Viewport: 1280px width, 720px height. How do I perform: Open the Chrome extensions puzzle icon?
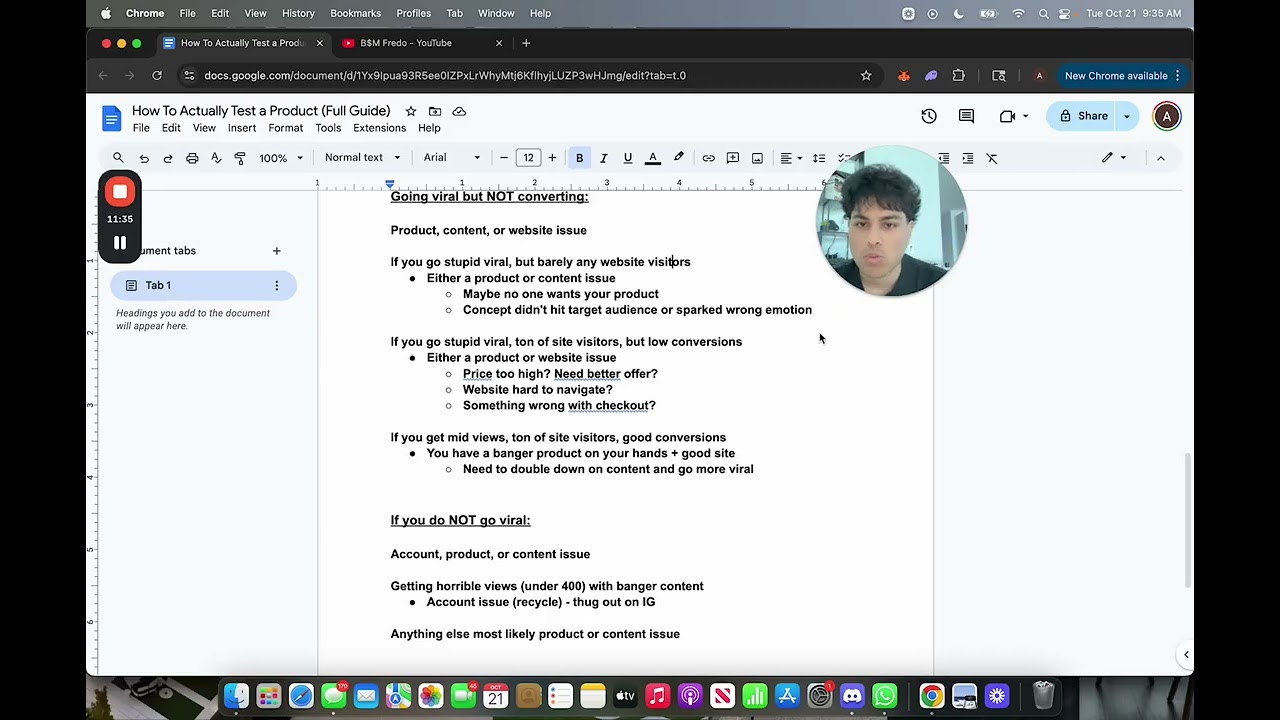(959, 75)
